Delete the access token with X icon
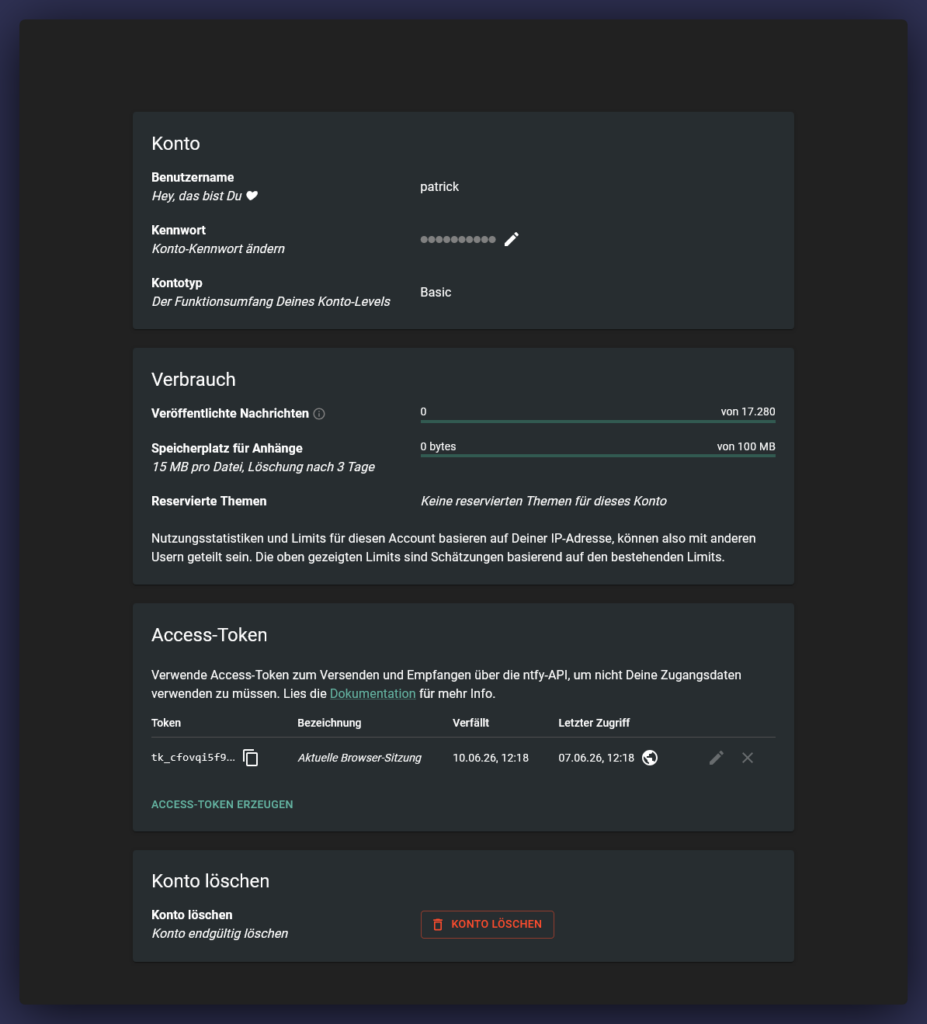The height and width of the screenshot is (1024, 927). 747,758
